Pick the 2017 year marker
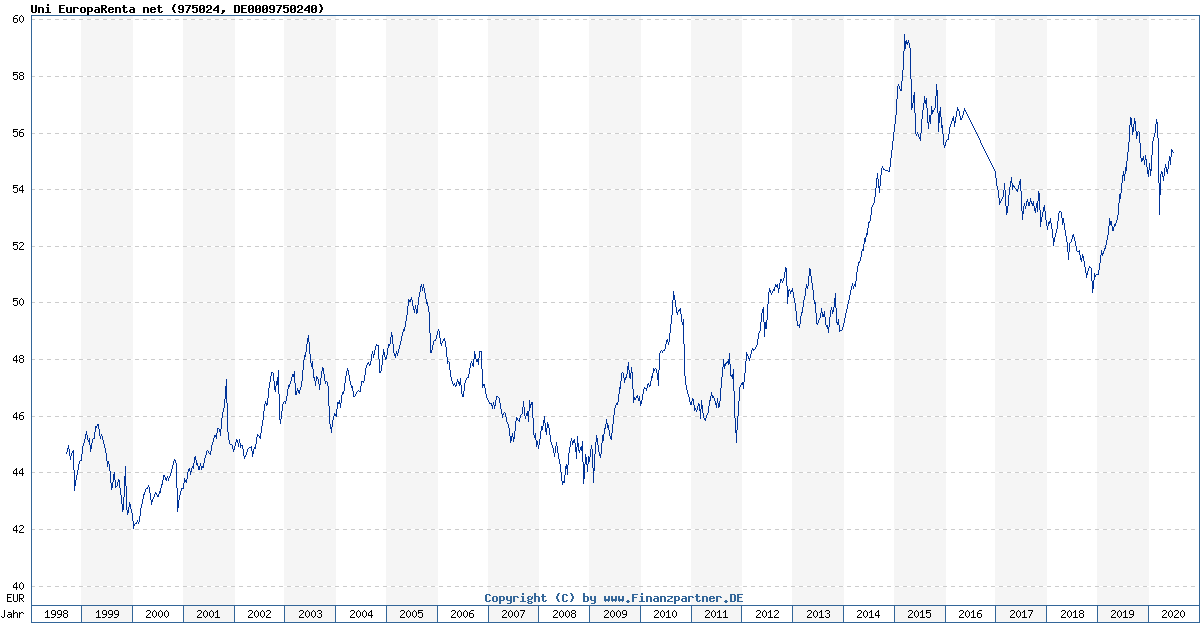This screenshot has width=1200, height=630. coord(1021,614)
